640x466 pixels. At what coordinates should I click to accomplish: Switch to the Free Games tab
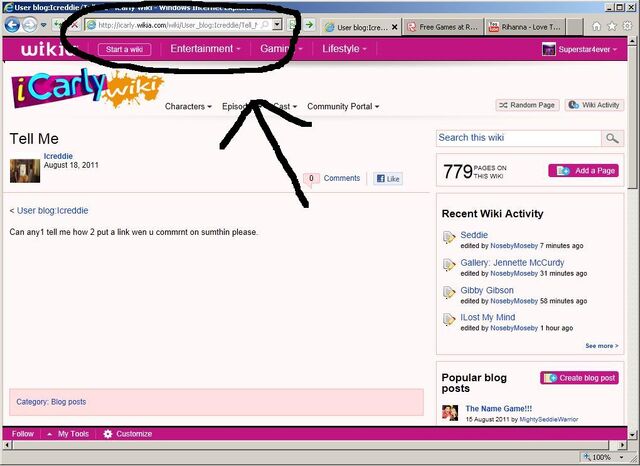coord(443,27)
